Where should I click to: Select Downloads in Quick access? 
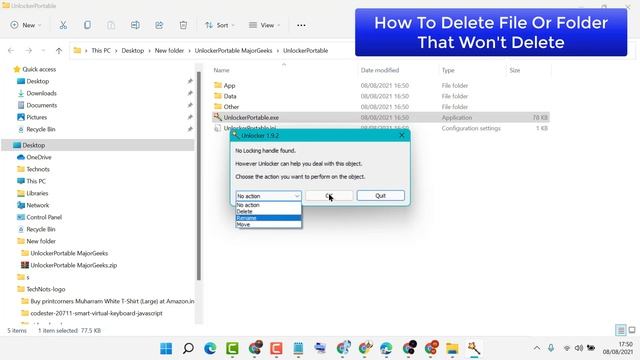tap(41, 93)
